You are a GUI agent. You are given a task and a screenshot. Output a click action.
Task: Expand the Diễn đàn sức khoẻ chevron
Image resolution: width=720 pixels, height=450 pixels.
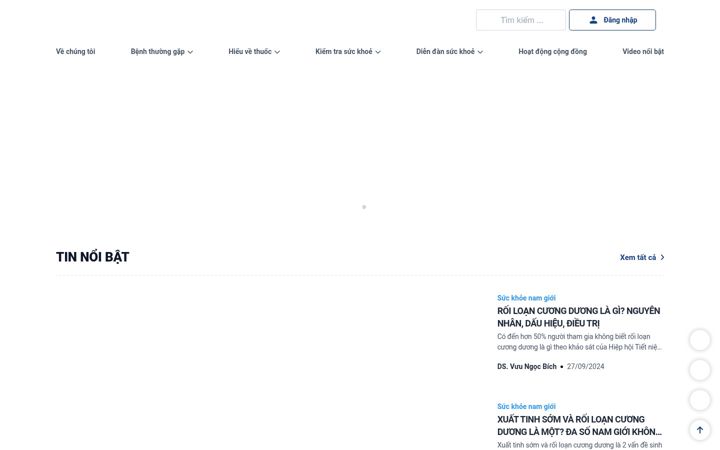coord(480,52)
